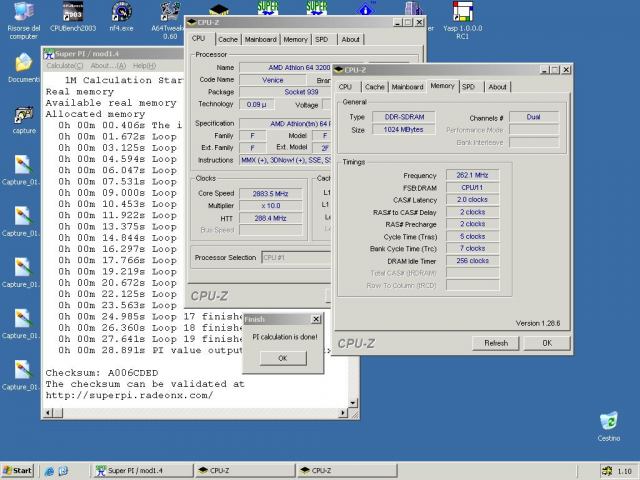Open the capture desktop shortcut
This screenshot has width=640, height=480.
24,120
